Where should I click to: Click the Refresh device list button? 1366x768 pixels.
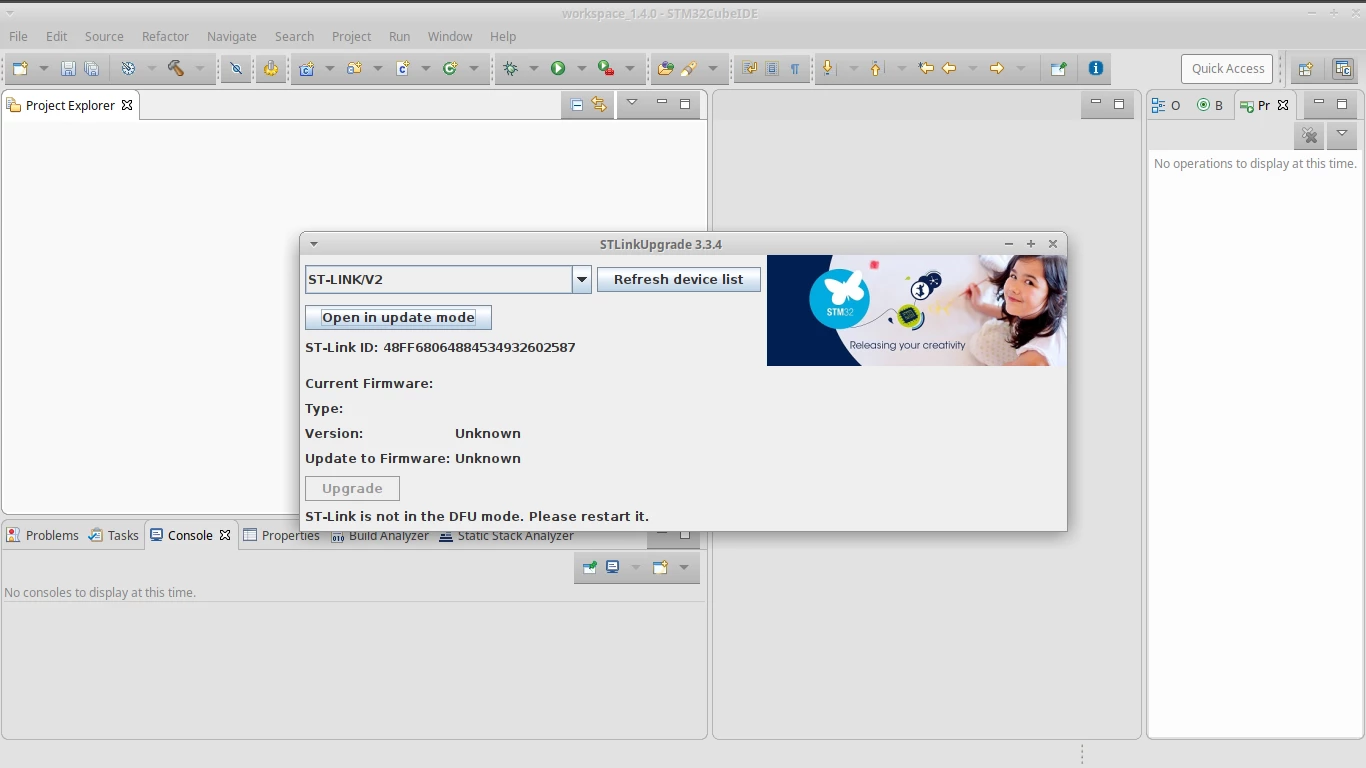679,280
